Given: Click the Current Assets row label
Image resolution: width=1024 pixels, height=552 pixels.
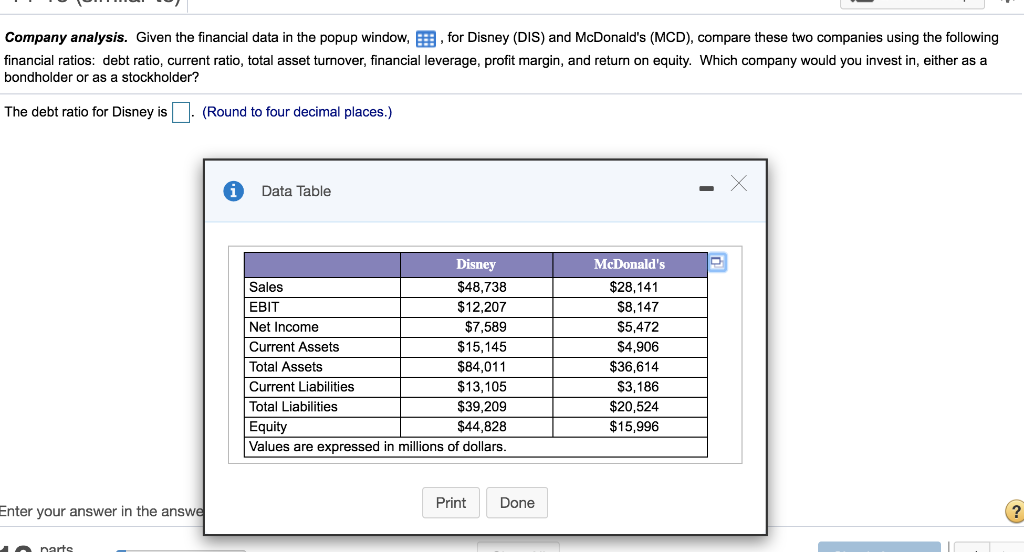Looking at the screenshot, I should coord(294,347).
